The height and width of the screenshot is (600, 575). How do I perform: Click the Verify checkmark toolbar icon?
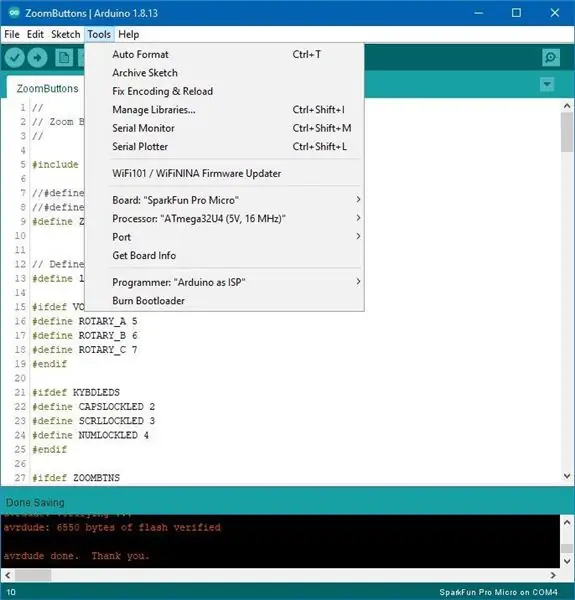coord(15,58)
